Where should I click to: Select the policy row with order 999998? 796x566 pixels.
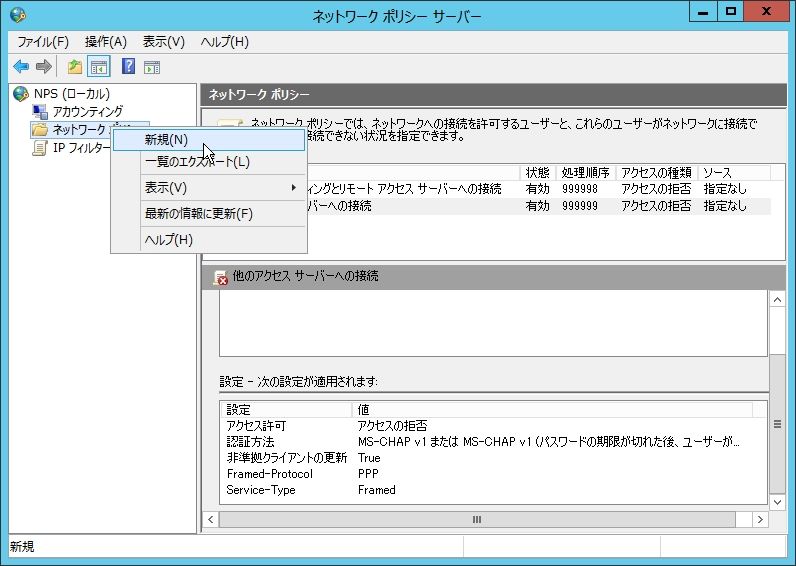(x=539, y=189)
